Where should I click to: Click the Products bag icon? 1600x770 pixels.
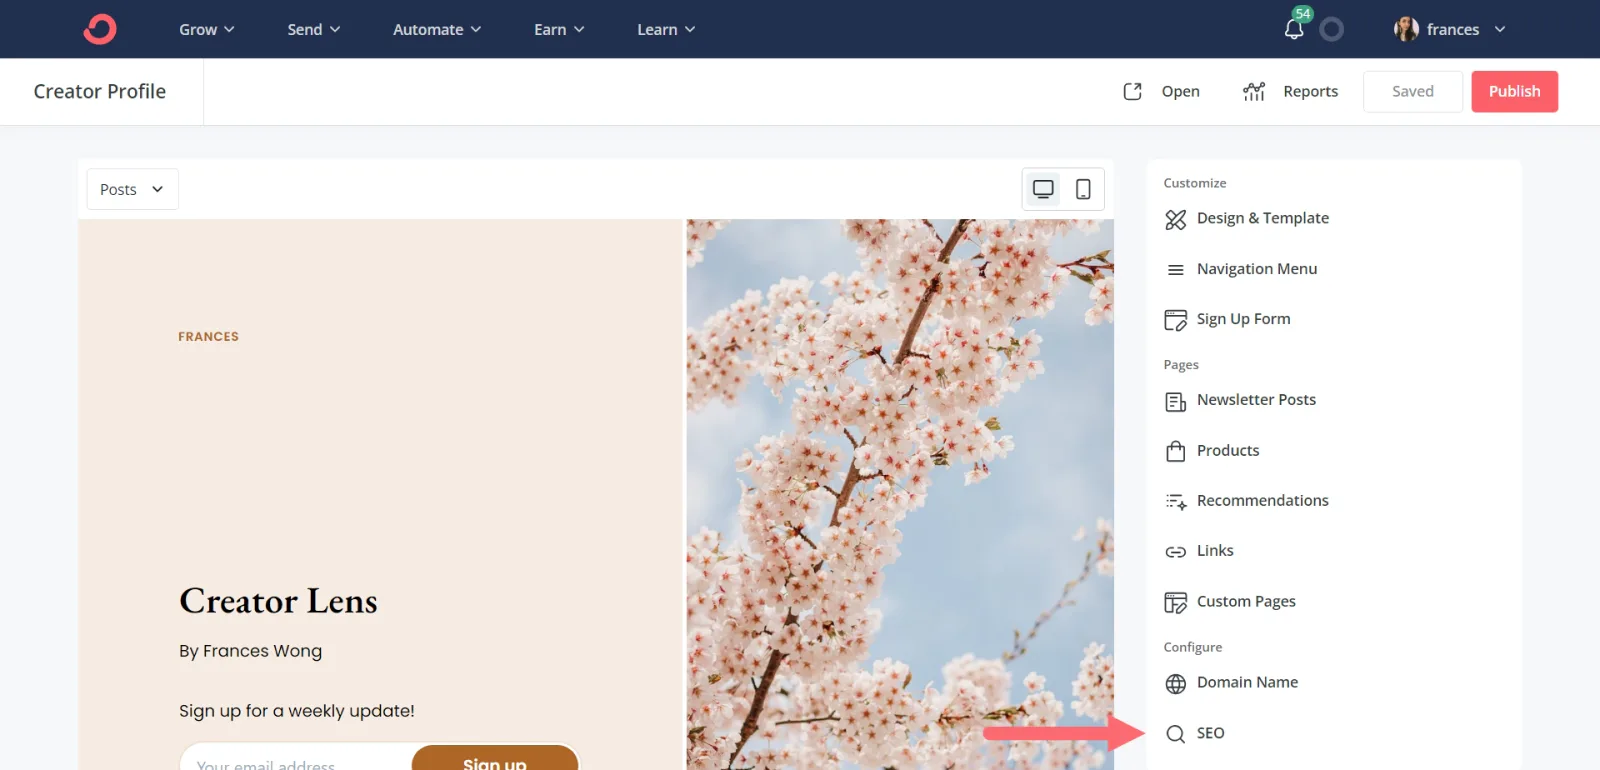coord(1175,451)
